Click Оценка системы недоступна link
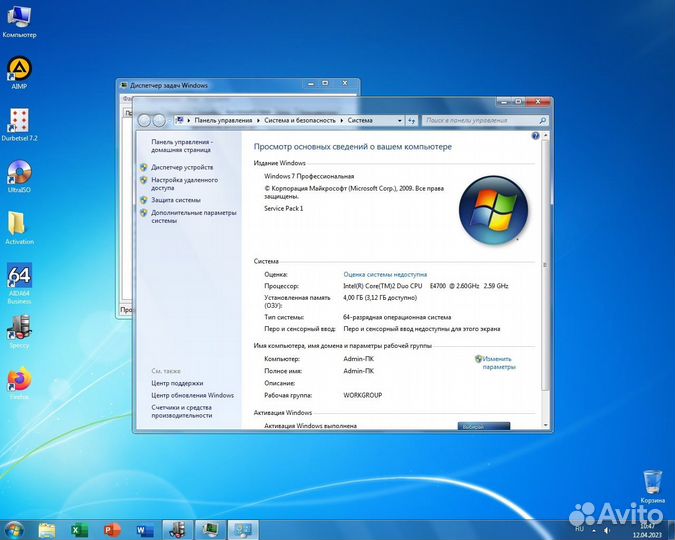675x540 pixels. coord(385,274)
